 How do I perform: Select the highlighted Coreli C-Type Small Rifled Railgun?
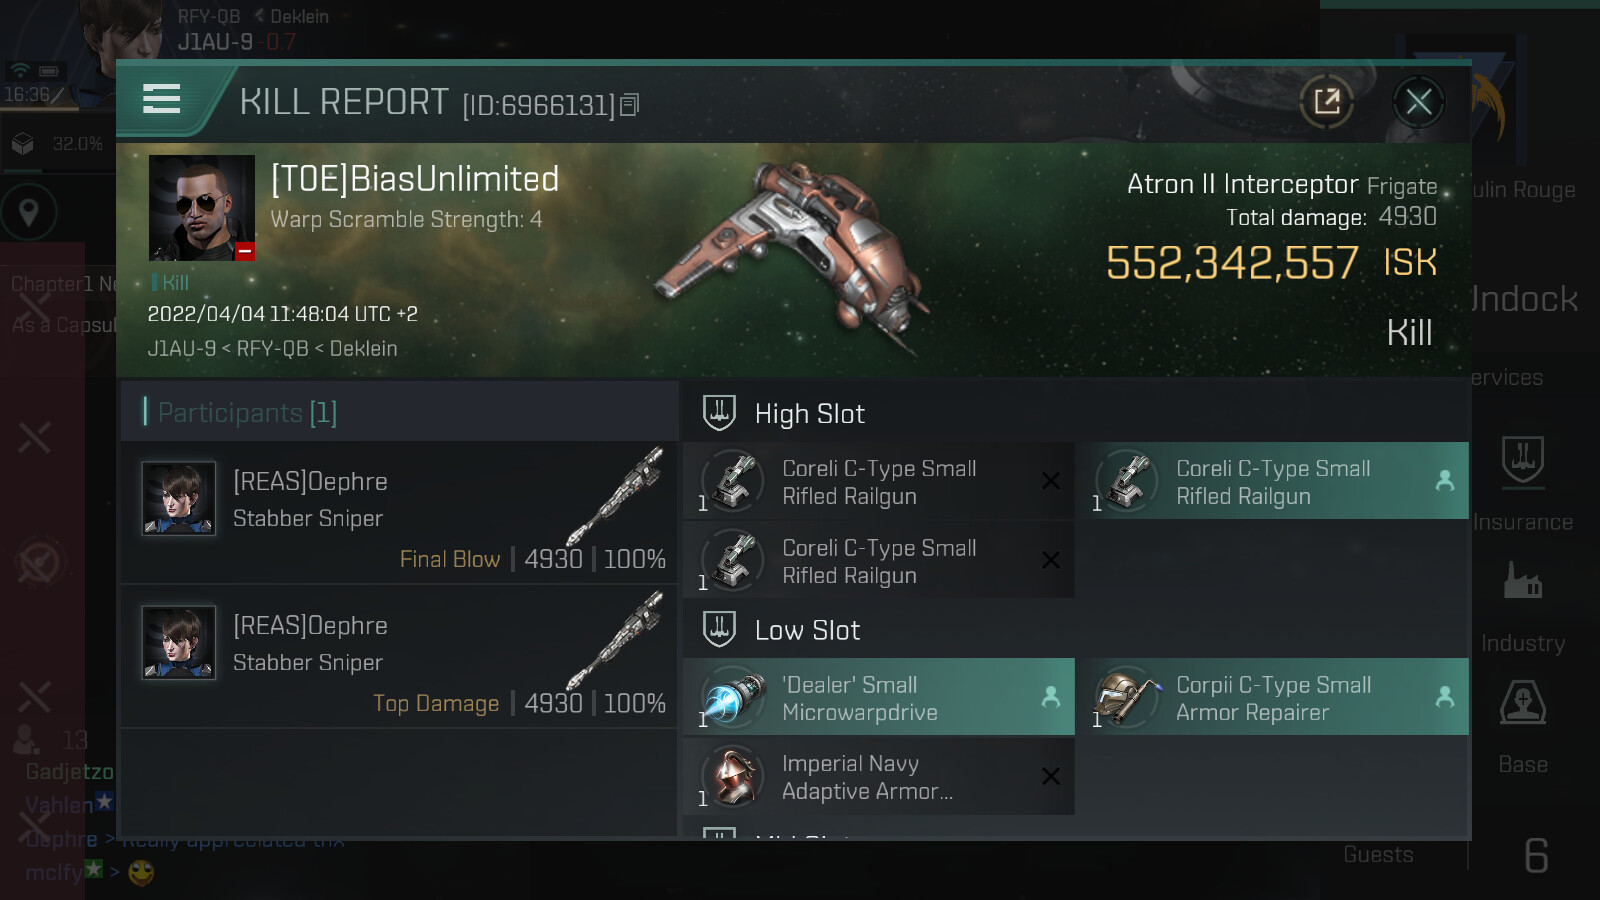(1272, 482)
